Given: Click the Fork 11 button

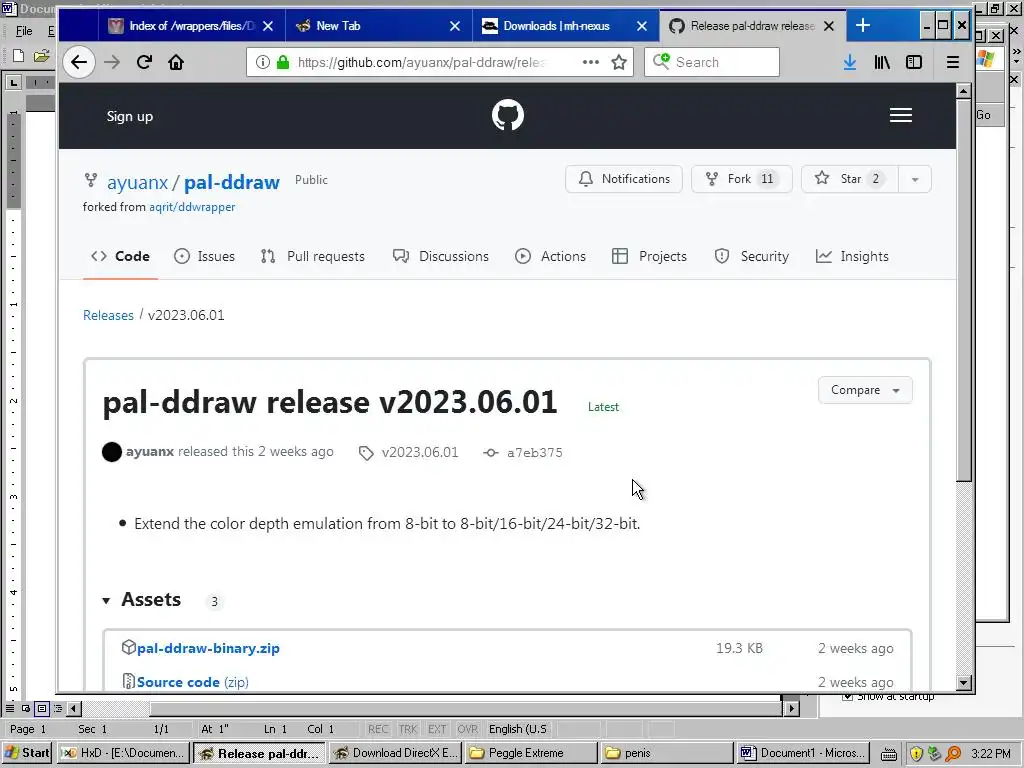Looking at the screenshot, I should (742, 179).
